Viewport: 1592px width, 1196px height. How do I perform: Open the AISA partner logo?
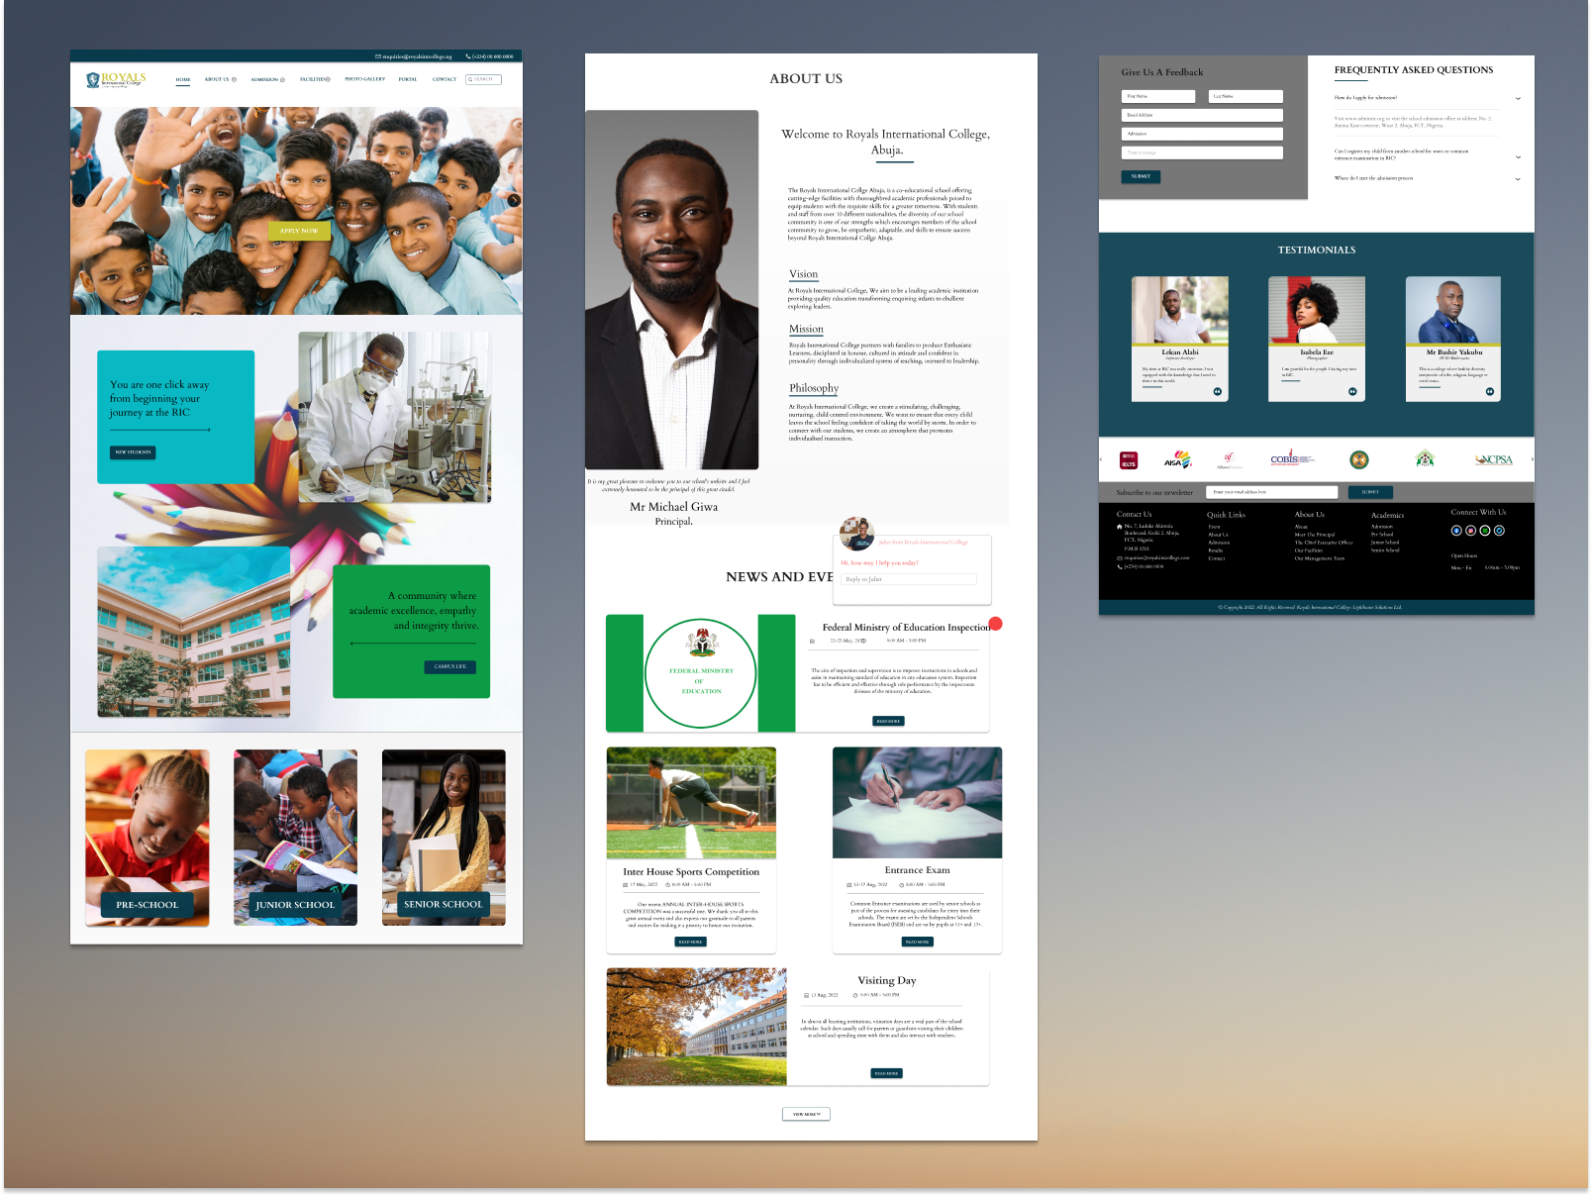point(1177,460)
